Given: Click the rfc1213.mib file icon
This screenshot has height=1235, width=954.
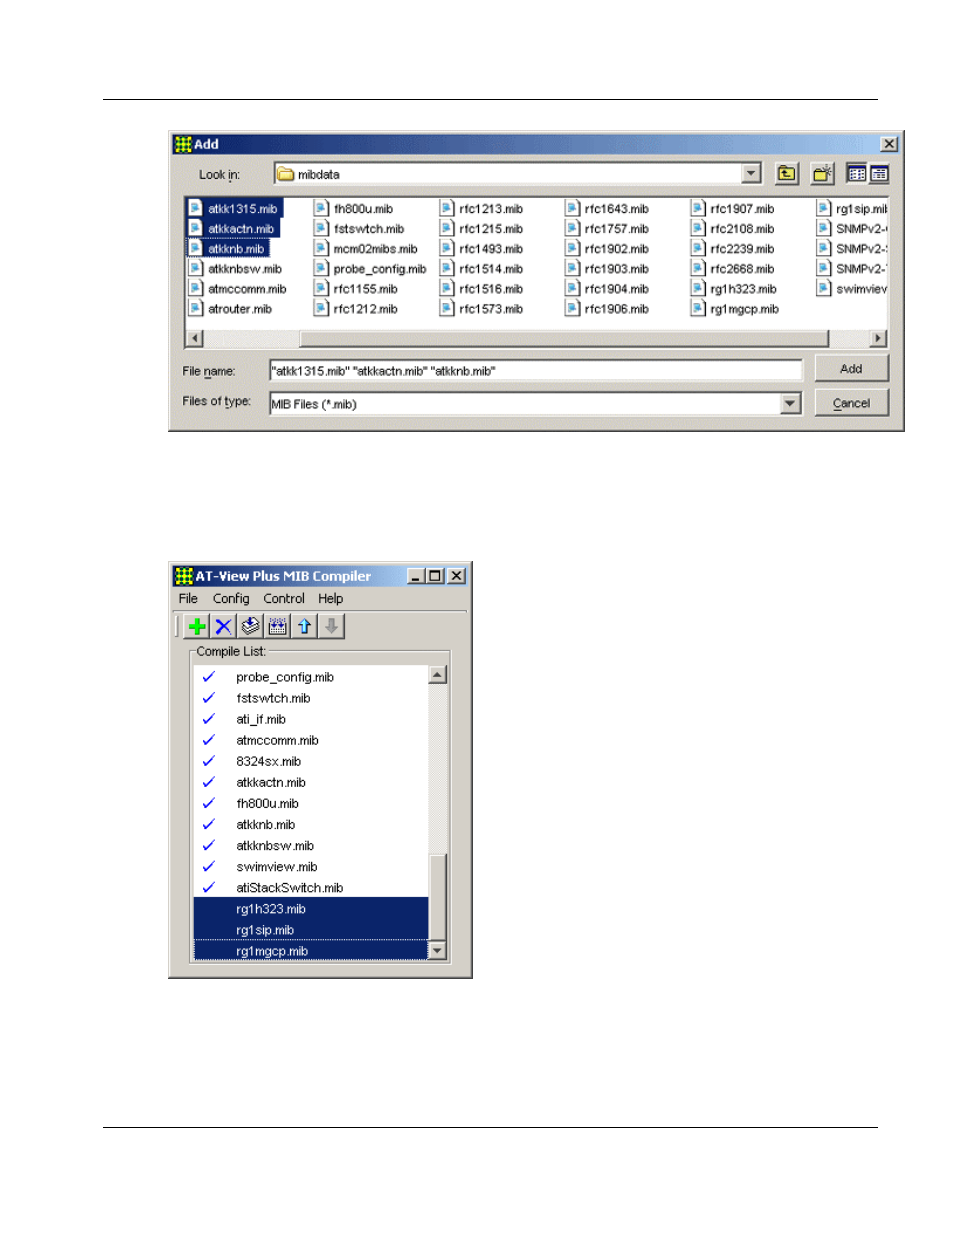Looking at the screenshot, I should point(447,208).
